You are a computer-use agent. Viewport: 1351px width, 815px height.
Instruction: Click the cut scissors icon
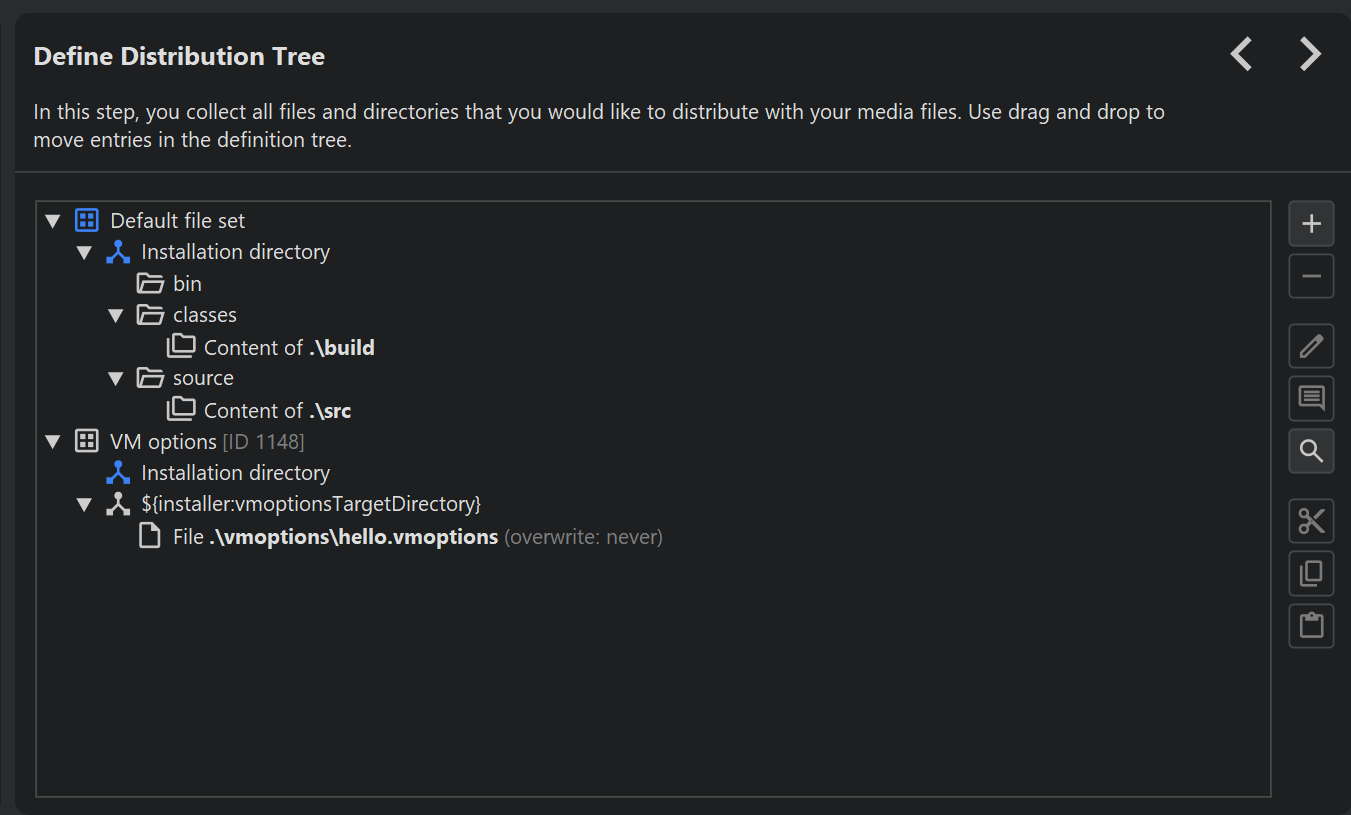pyautogui.click(x=1311, y=521)
